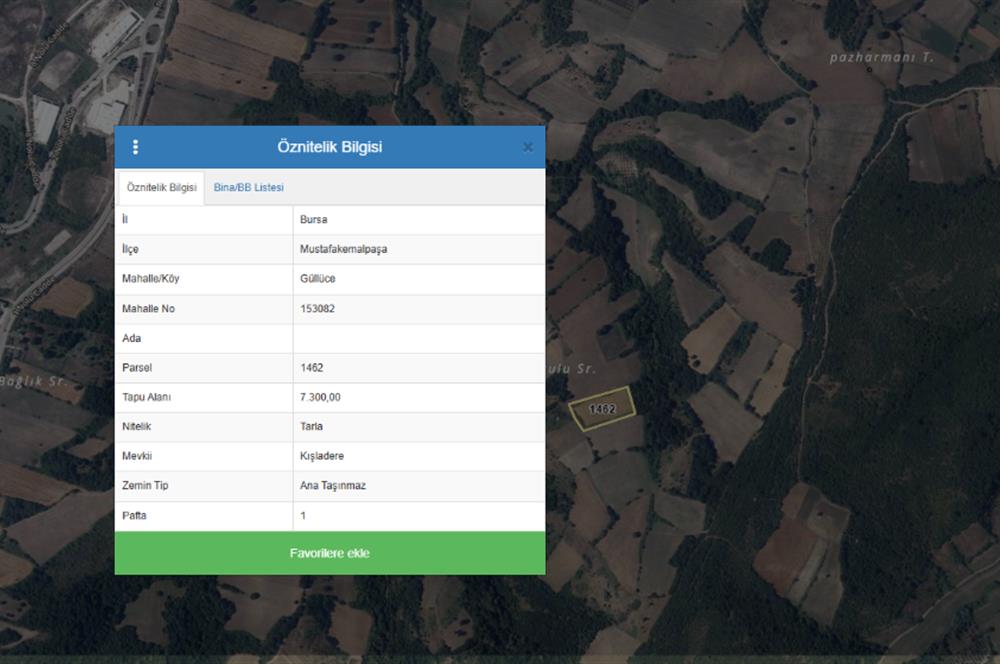Click the empty Ada value cell

point(419,338)
